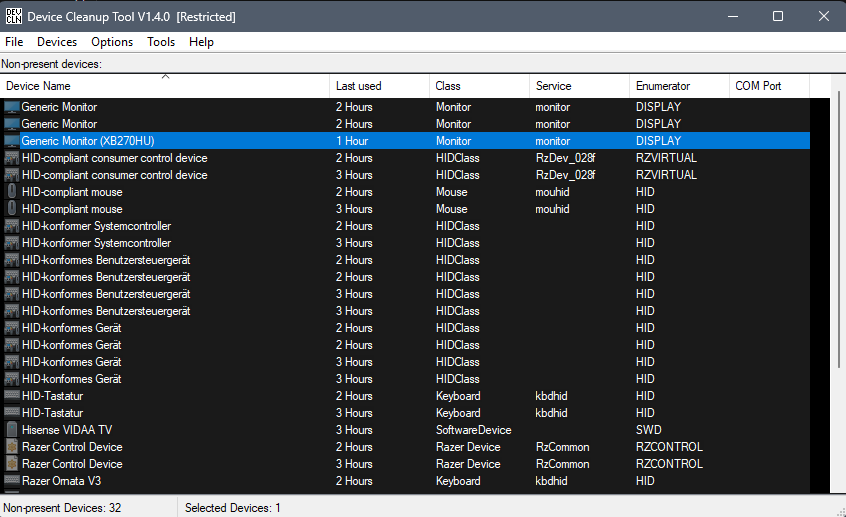Click the 'Non-present Devices: 32' status entry
The image size is (846, 517).
62,508
